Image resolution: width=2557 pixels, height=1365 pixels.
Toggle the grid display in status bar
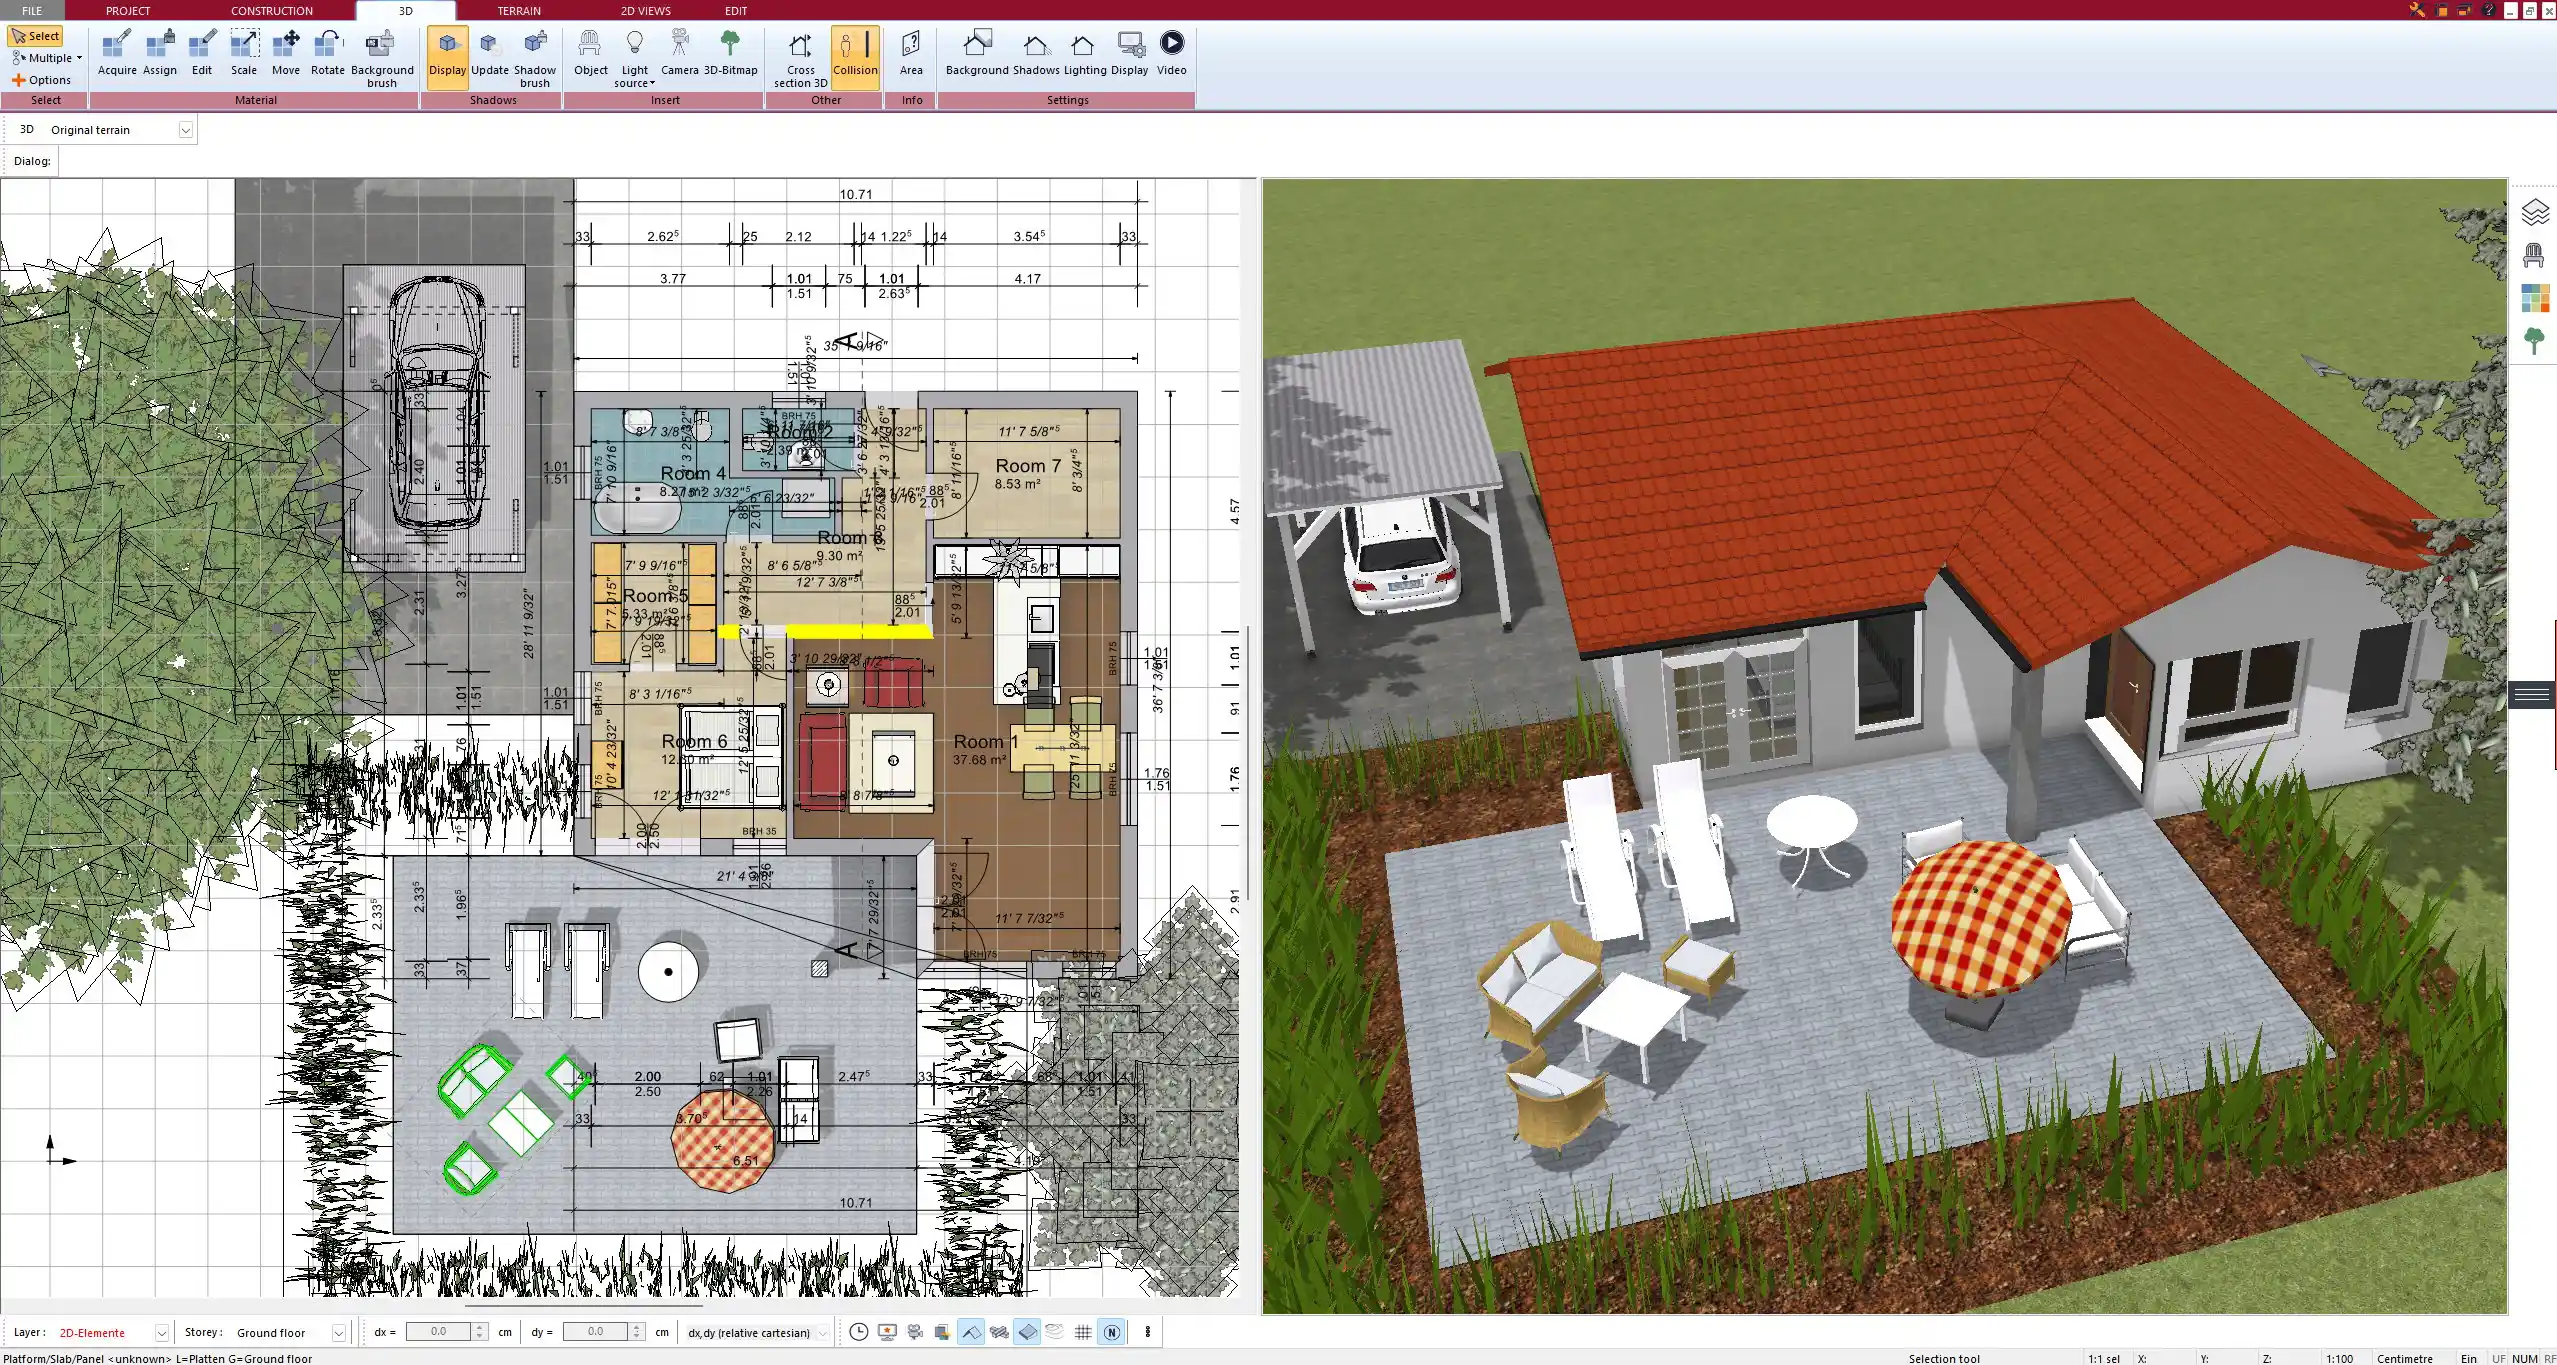pyautogui.click(x=1083, y=1332)
